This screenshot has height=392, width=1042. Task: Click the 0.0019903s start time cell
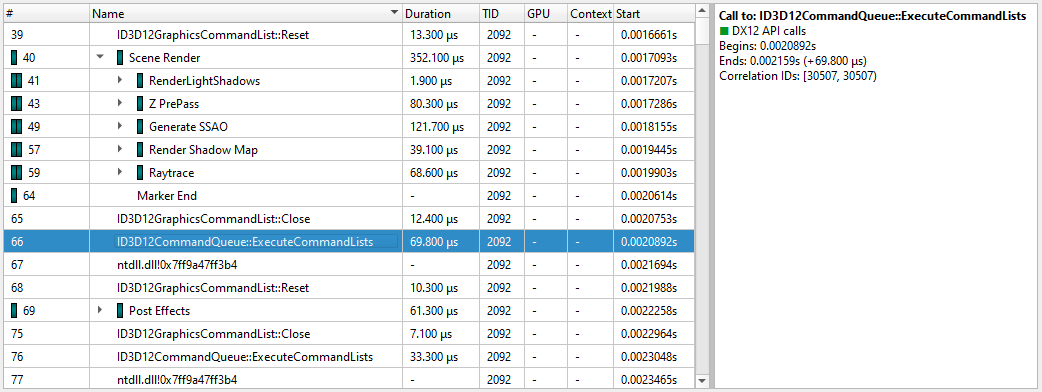click(653, 173)
